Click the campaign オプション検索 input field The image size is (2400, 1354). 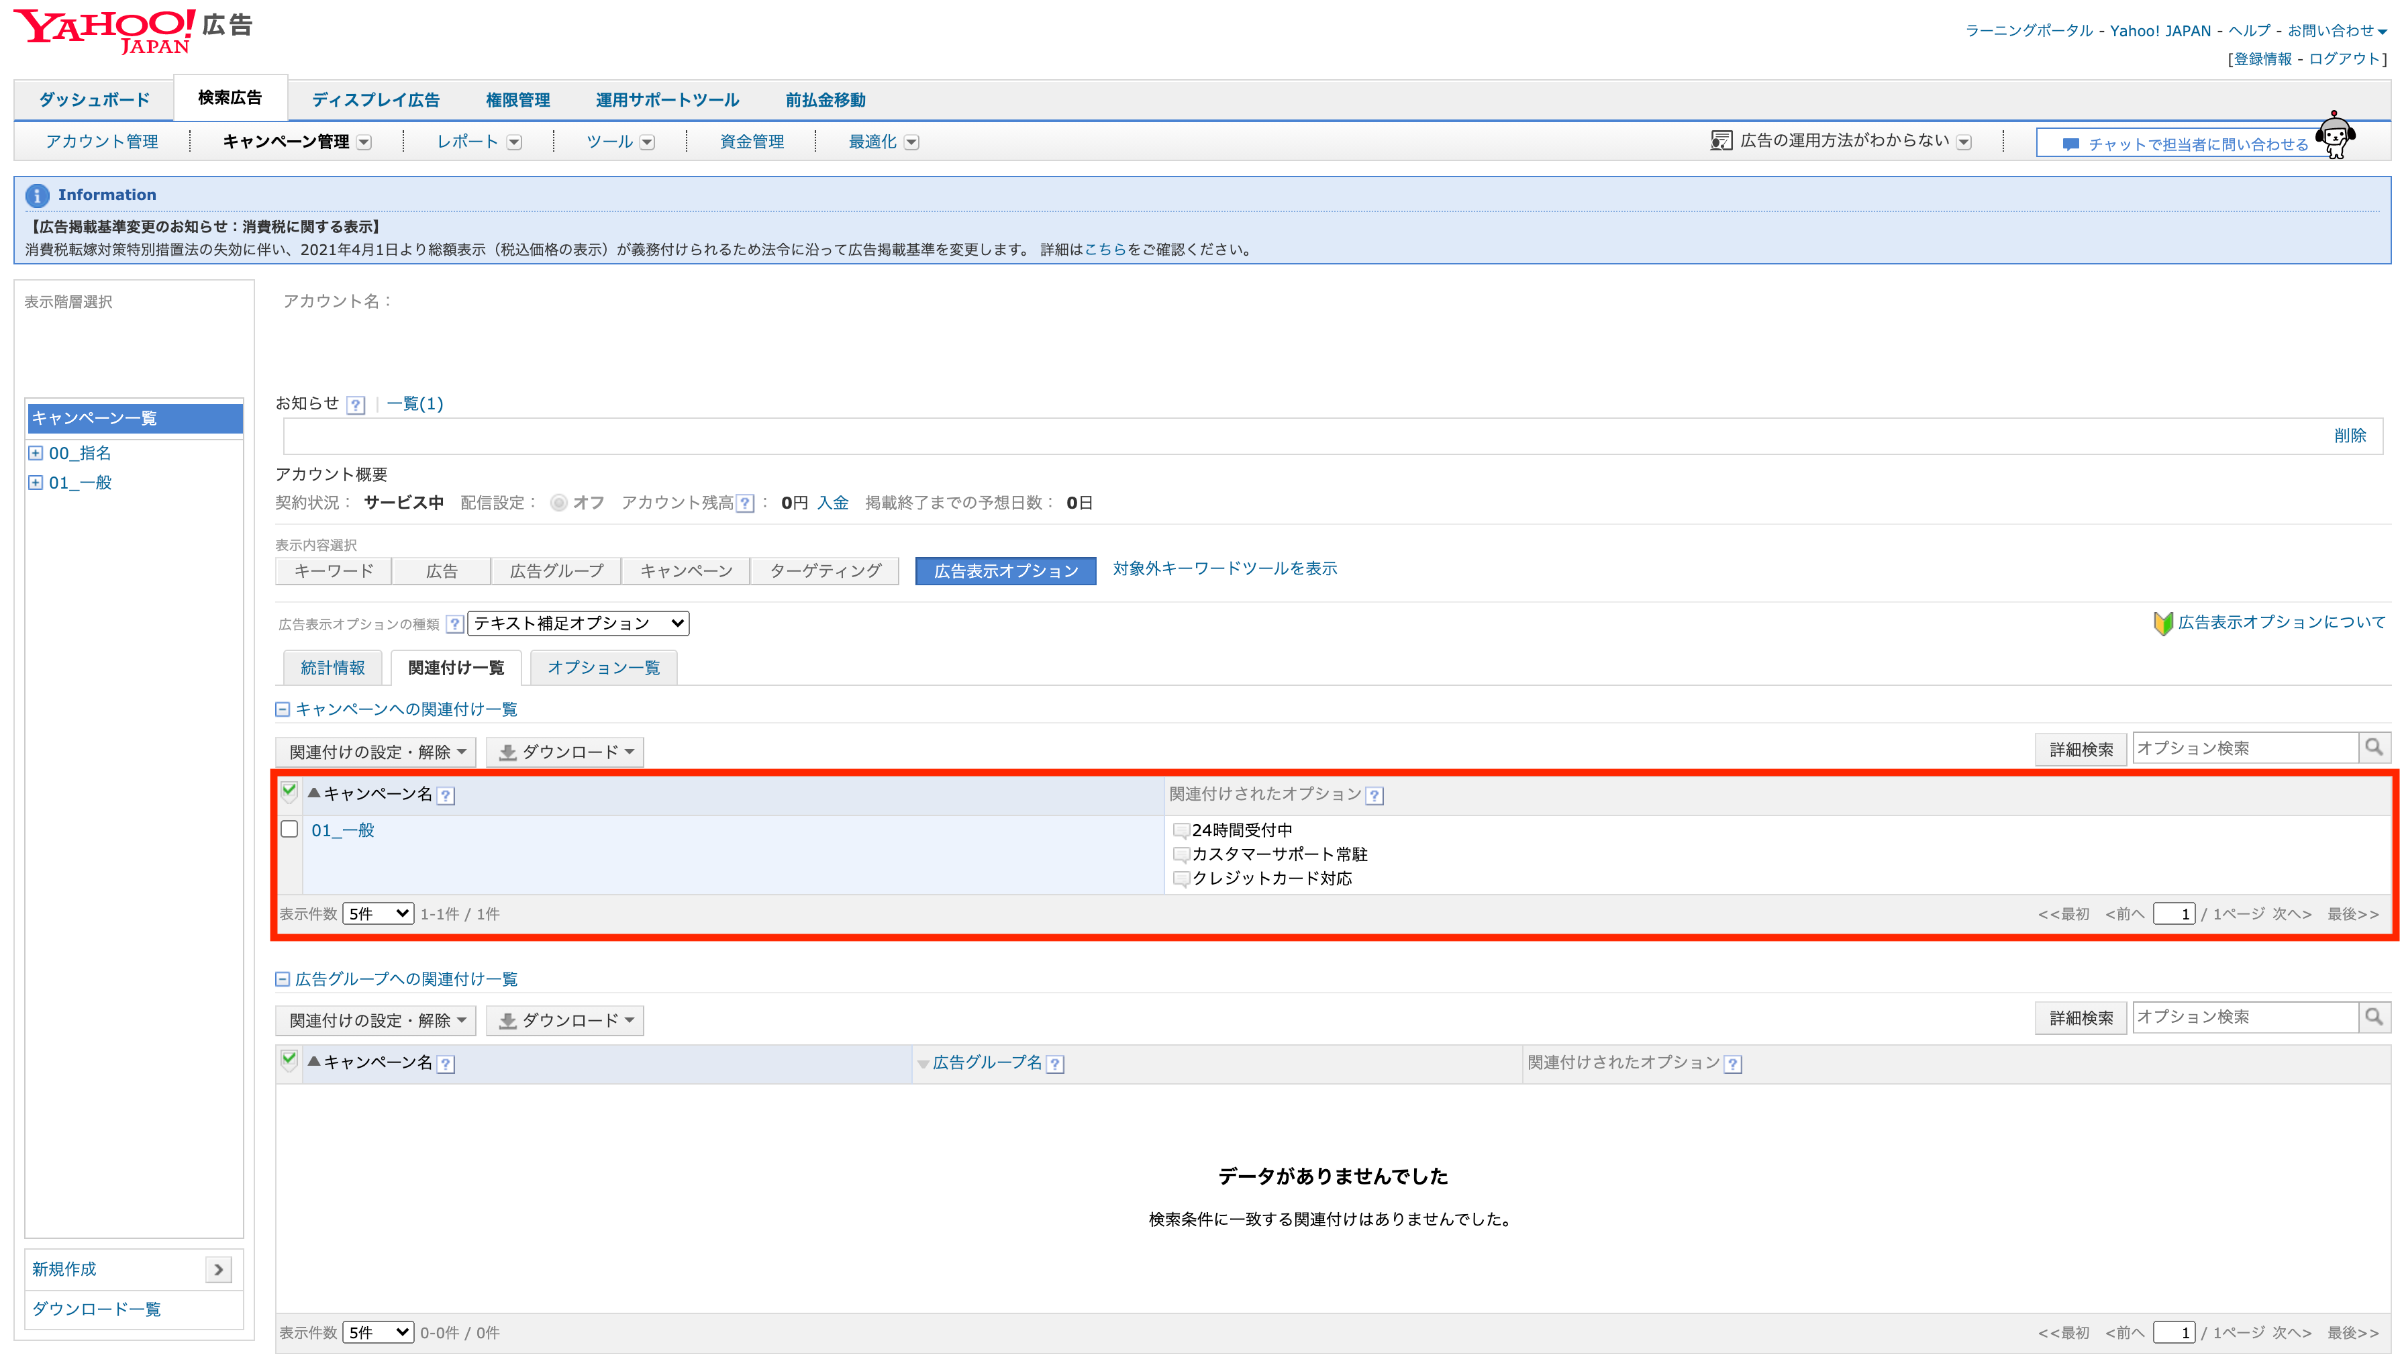[2245, 747]
